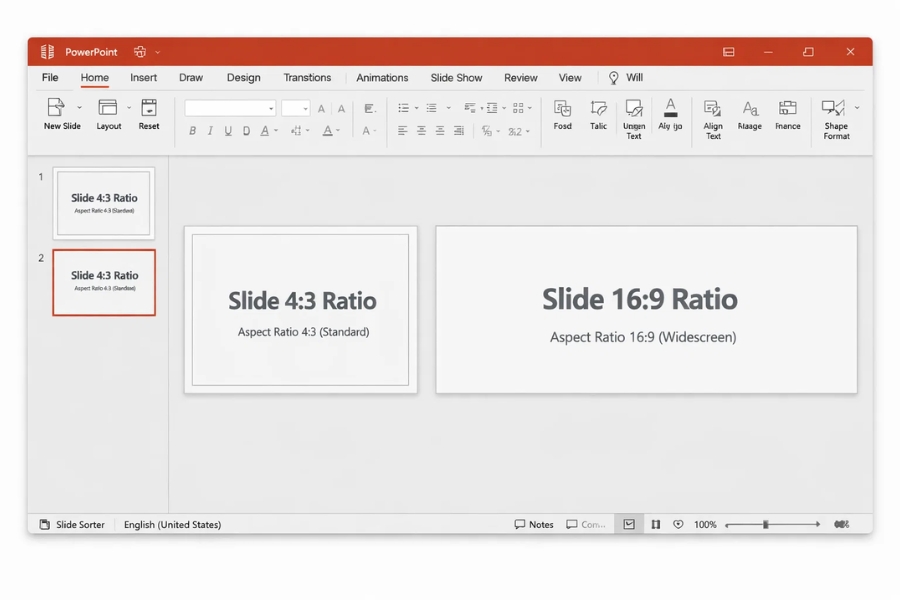The image size is (900, 600).
Task: Click the Slide Sorter view button
Action: click(71, 524)
